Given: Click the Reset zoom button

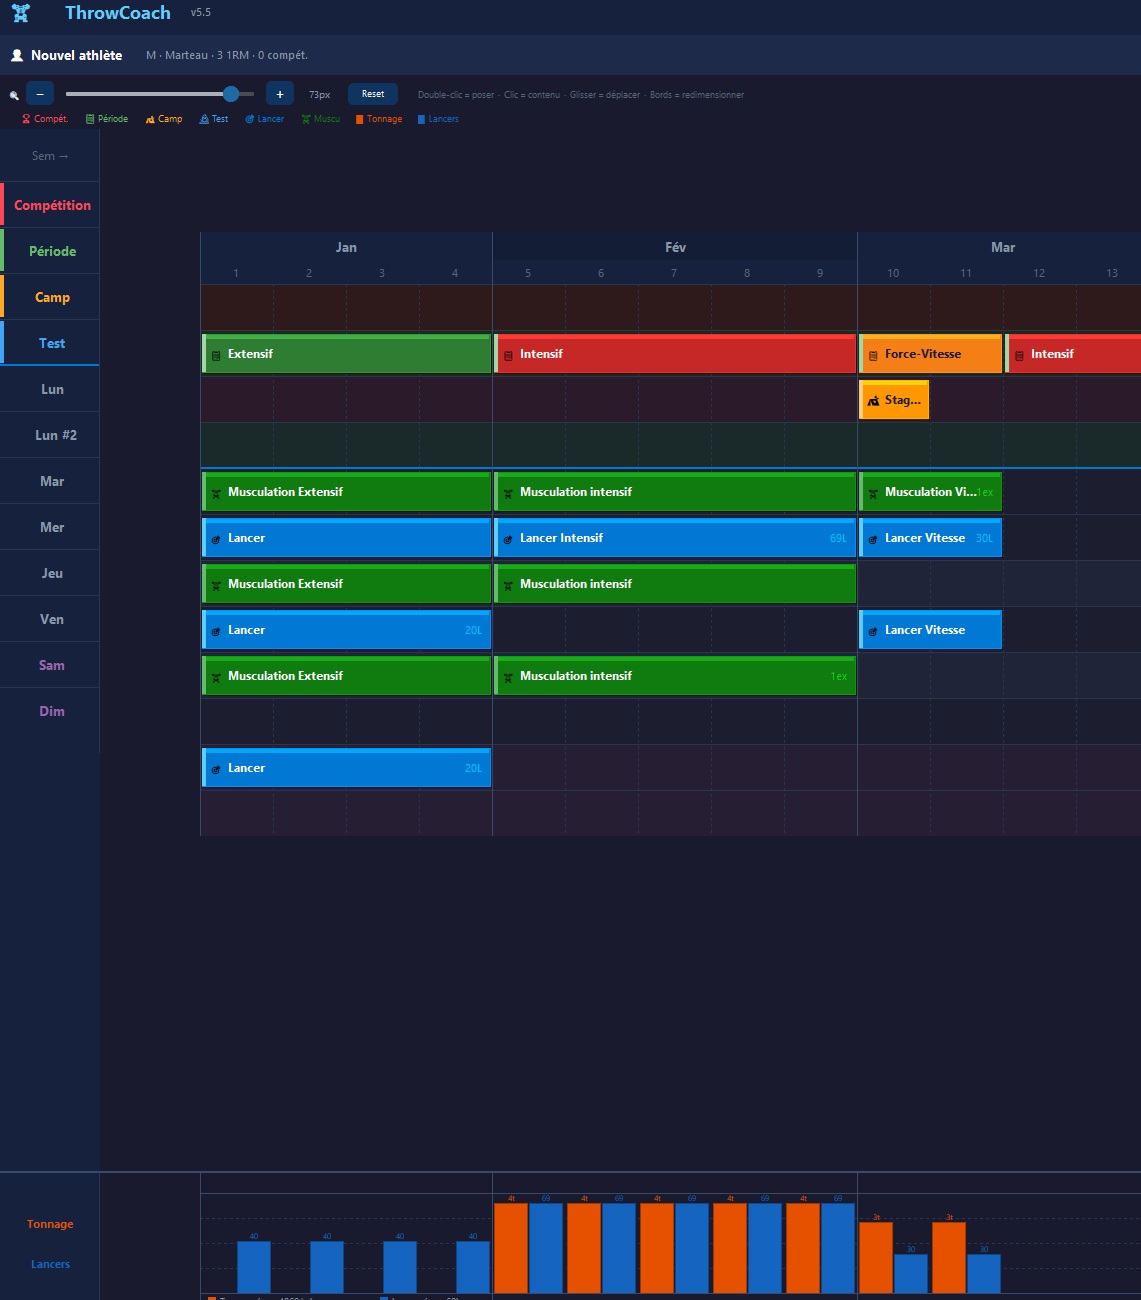Looking at the screenshot, I should click(x=372, y=93).
